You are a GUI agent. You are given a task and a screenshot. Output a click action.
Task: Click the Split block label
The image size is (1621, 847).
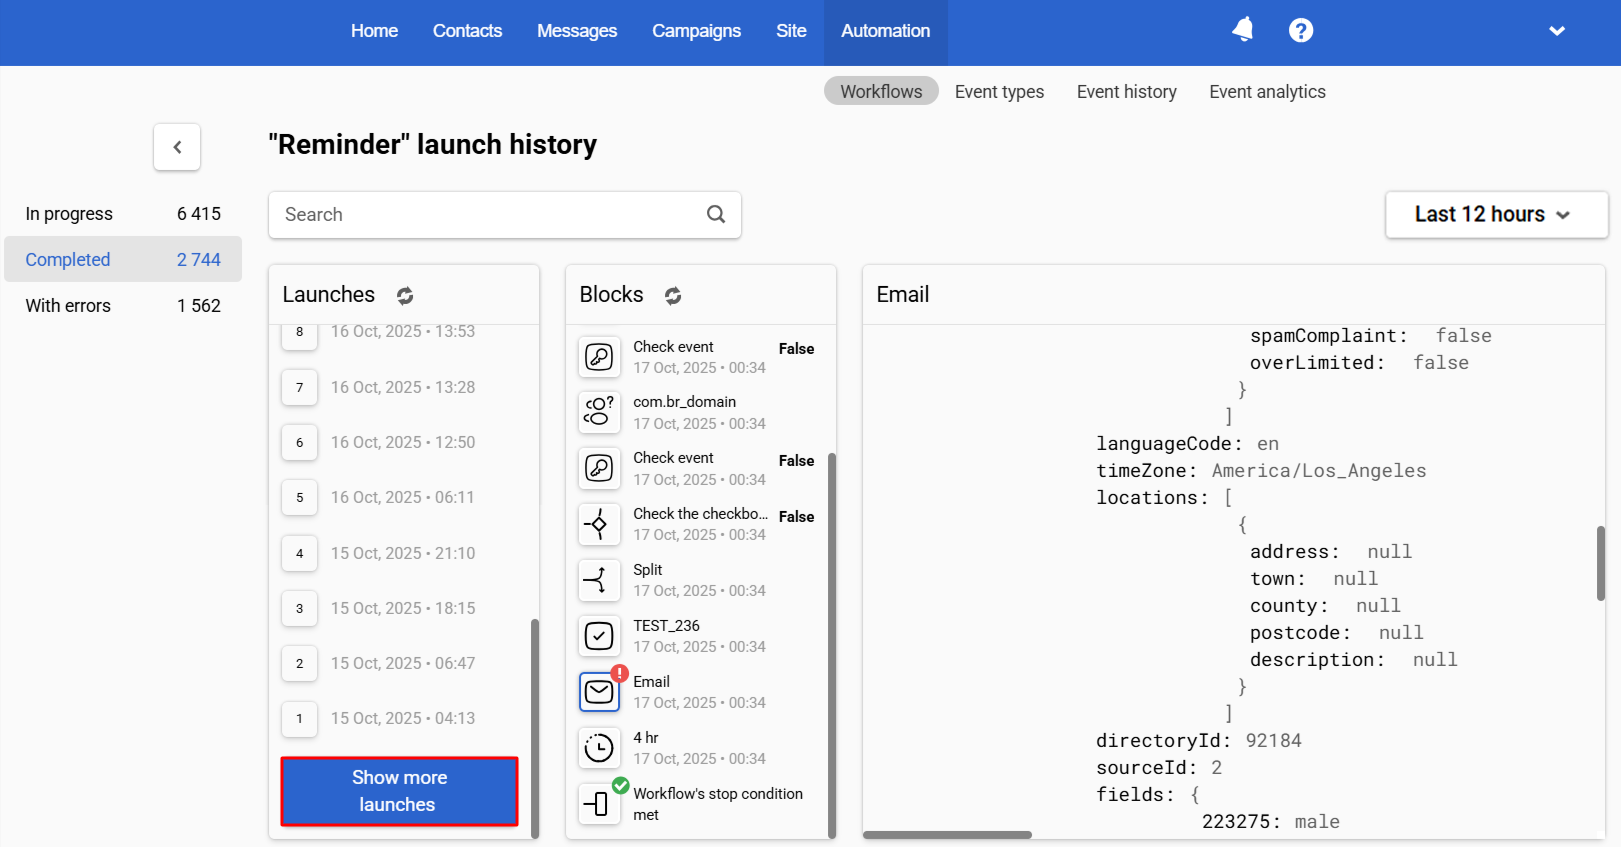(x=647, y=570)
